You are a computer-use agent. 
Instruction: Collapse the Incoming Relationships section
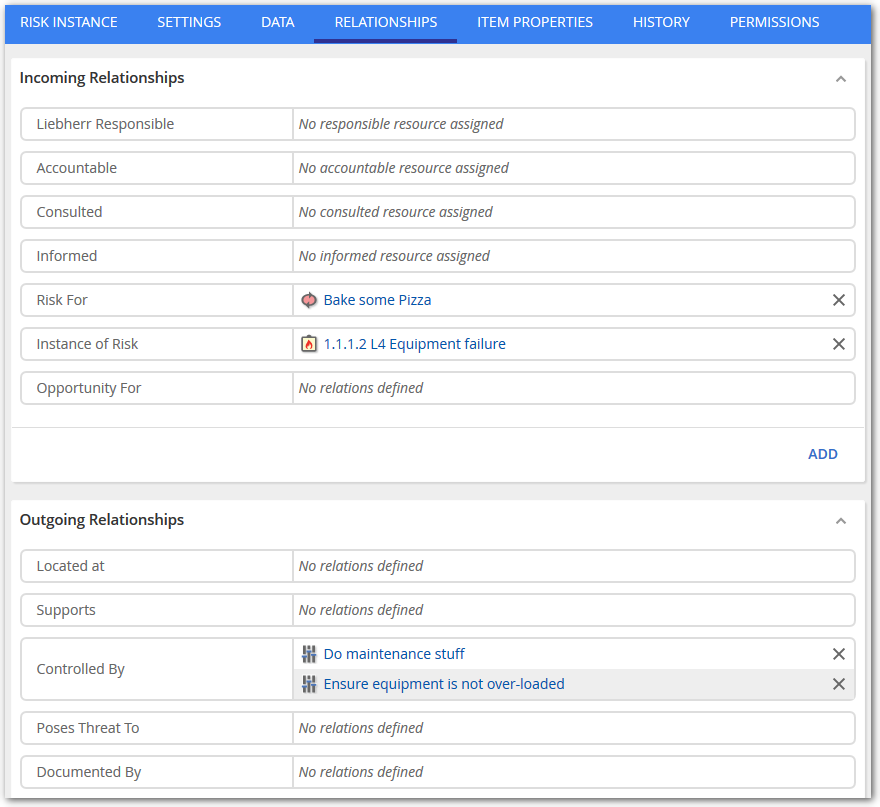pyautogui.click(x=841, y=79)
